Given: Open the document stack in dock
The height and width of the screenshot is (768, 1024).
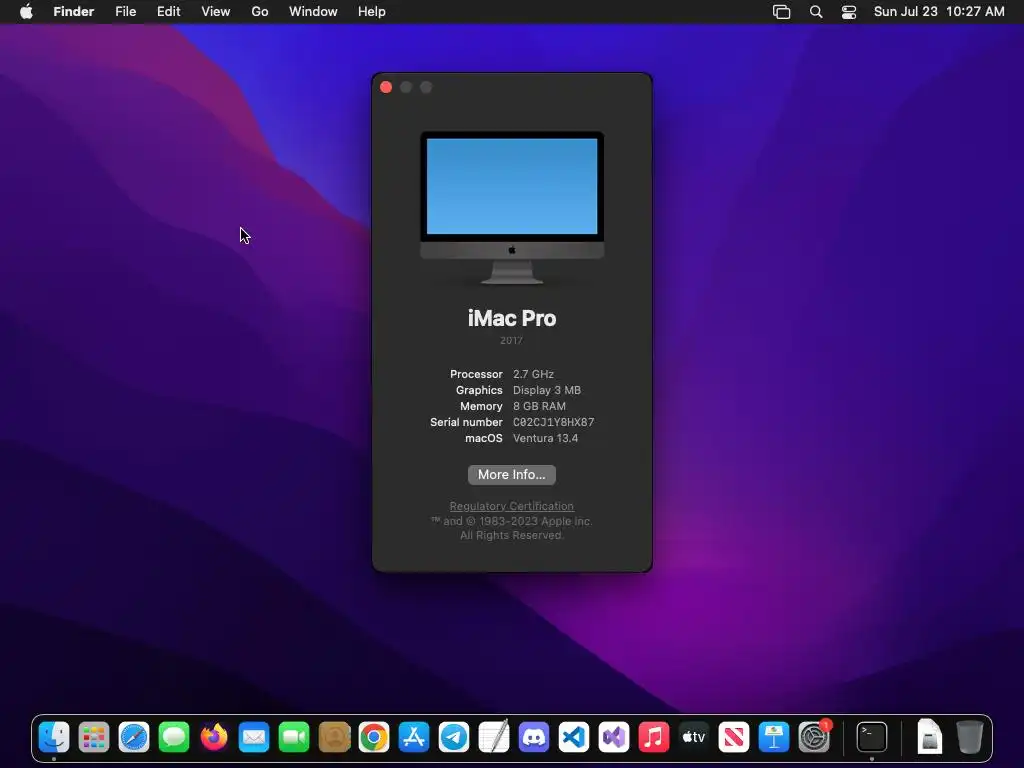Looking at the screenshot, I should [929, 737].
